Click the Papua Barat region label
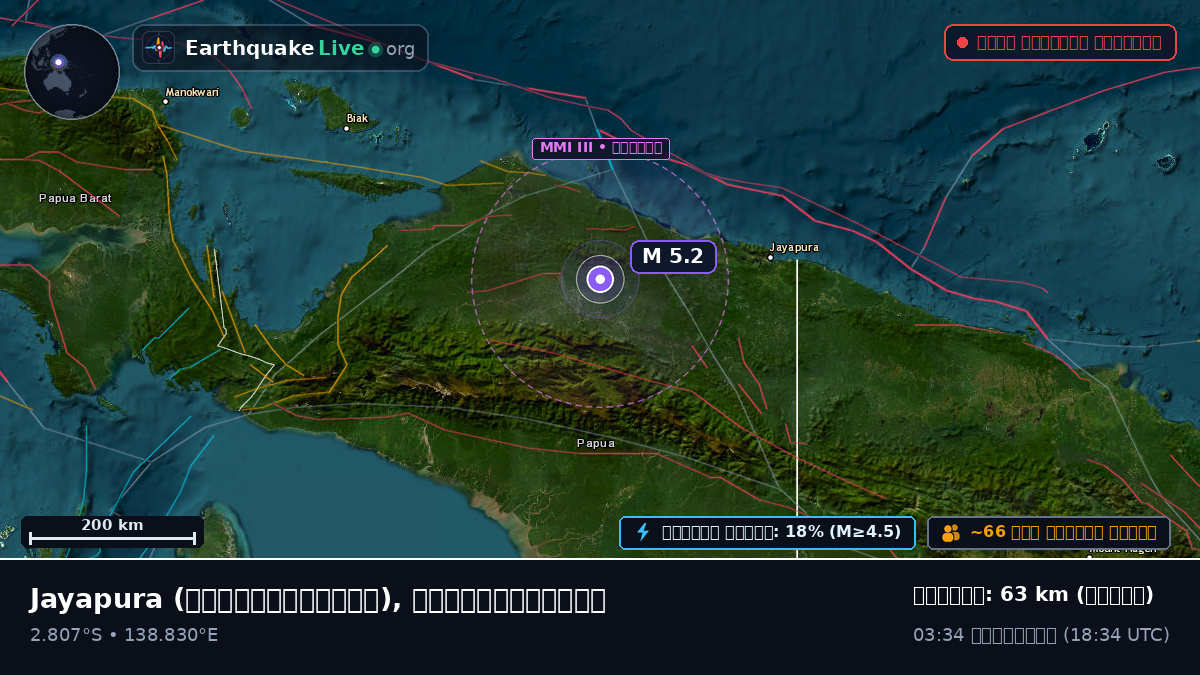This screenshot has height=675, width=1200. click(75, 198)
